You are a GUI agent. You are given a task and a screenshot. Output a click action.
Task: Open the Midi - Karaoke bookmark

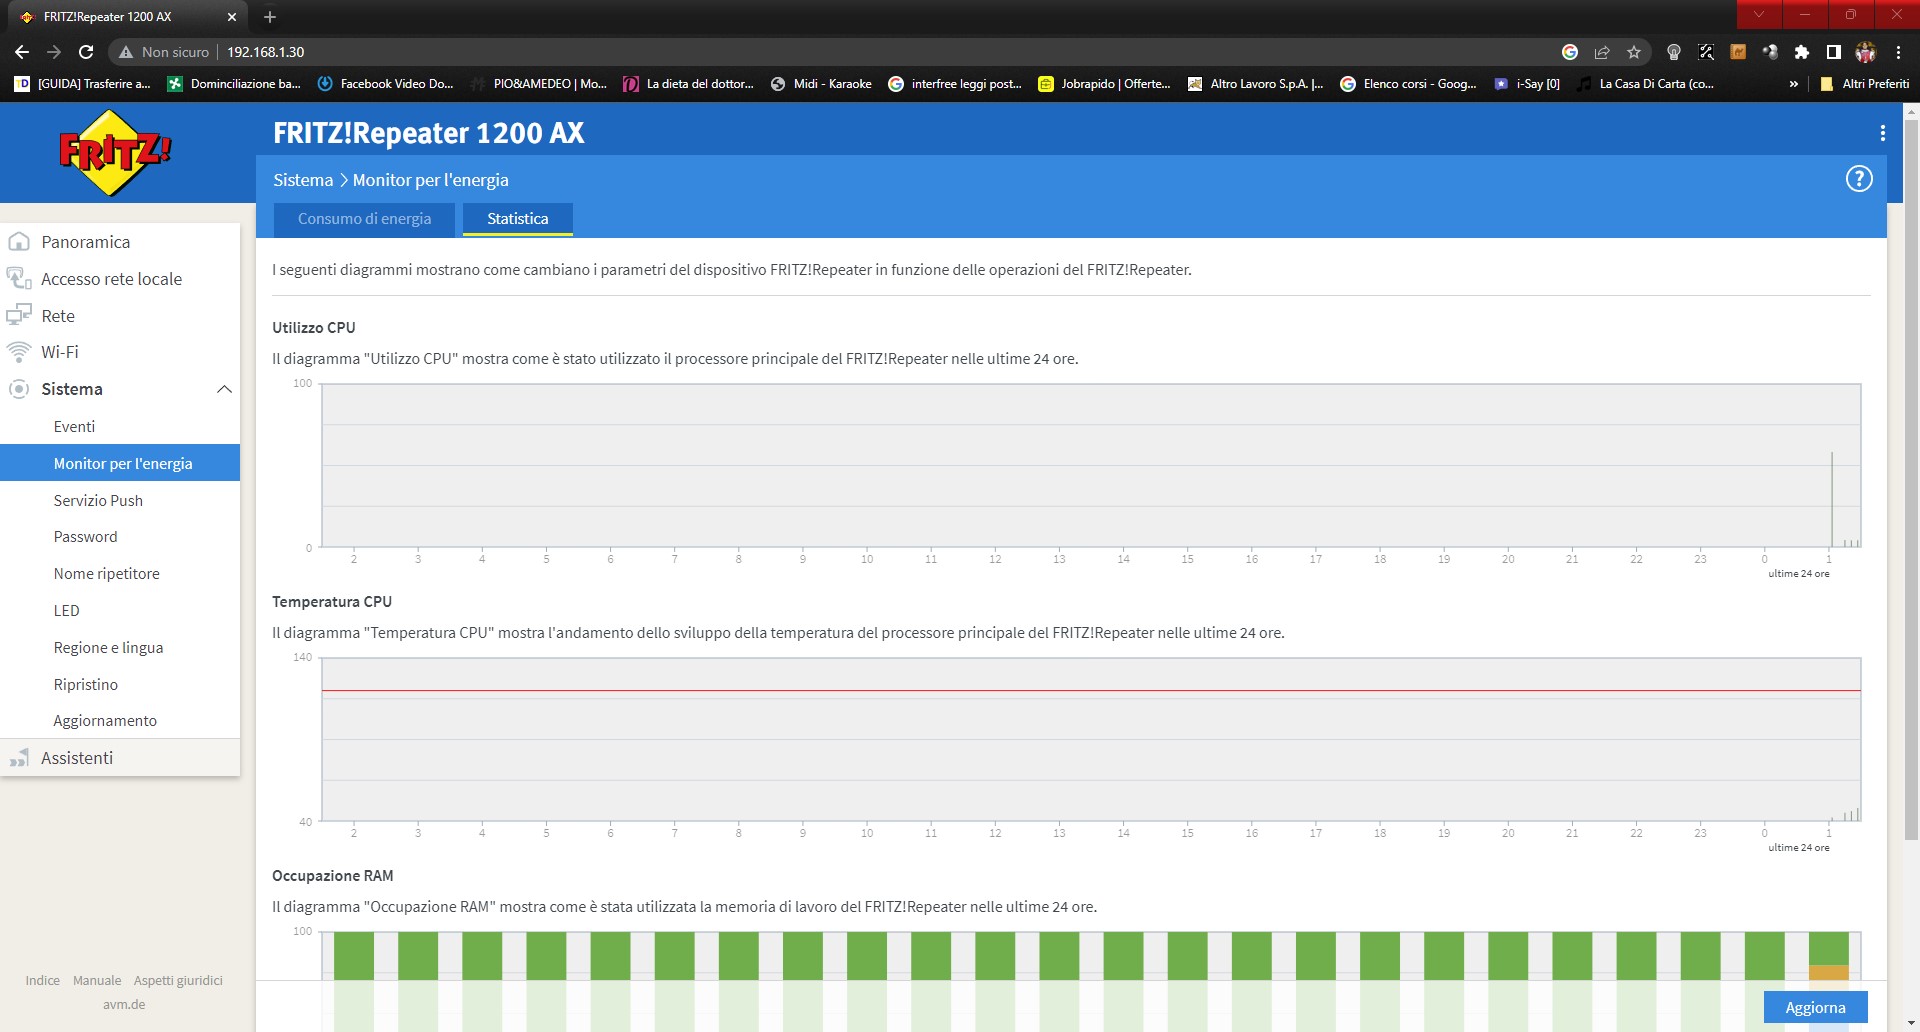(x=821, y=84)
